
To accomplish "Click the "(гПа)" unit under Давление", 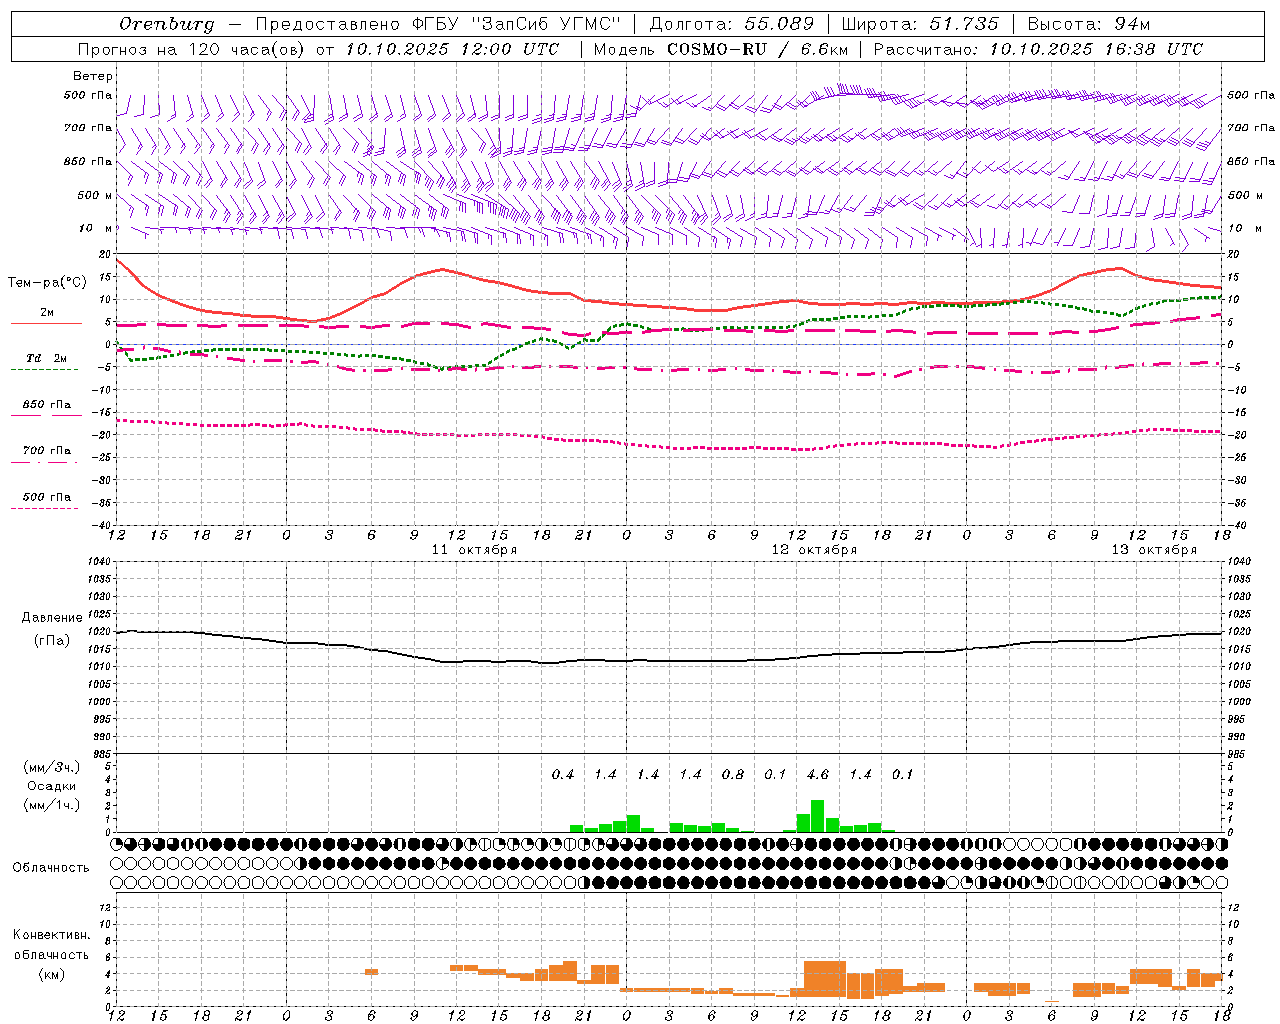I will [52, 641].
